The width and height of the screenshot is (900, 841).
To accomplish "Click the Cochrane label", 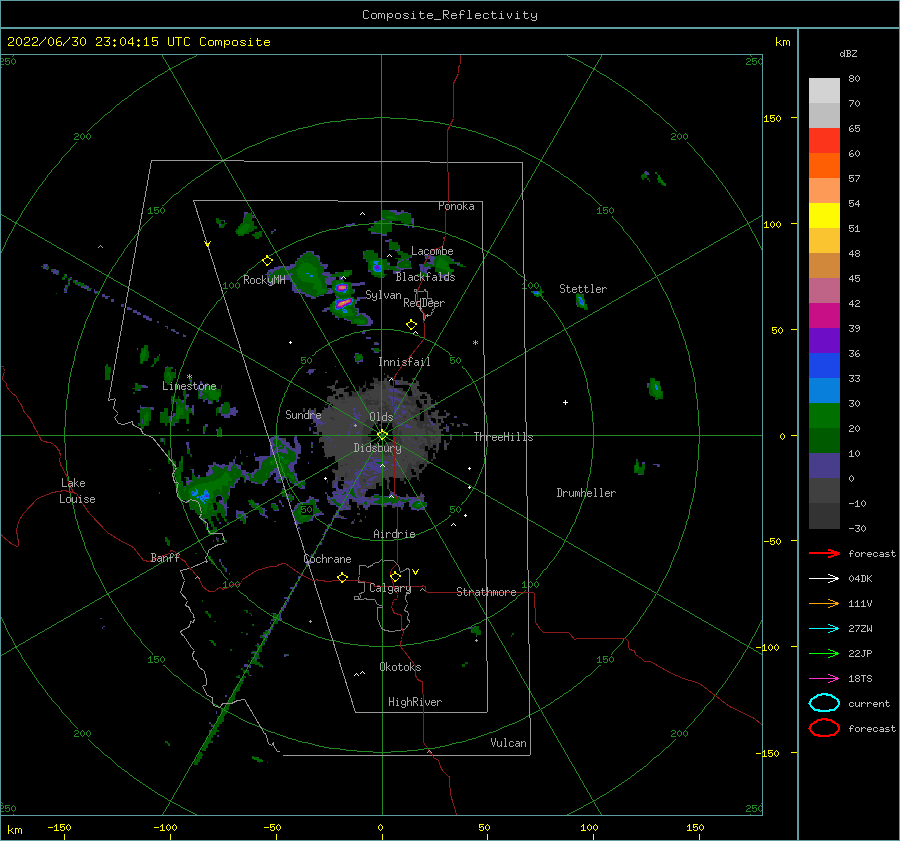I will pyautogui.click(x=327, y=559).
